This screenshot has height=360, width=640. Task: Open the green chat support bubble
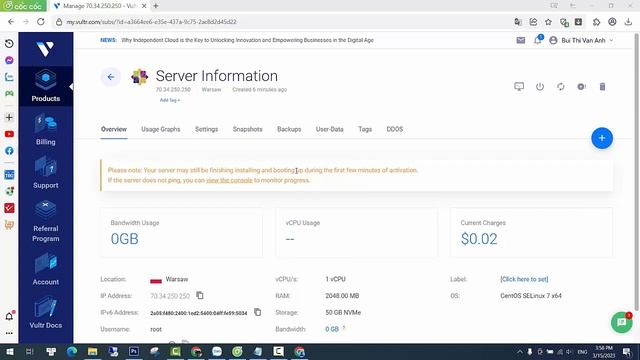621,322
